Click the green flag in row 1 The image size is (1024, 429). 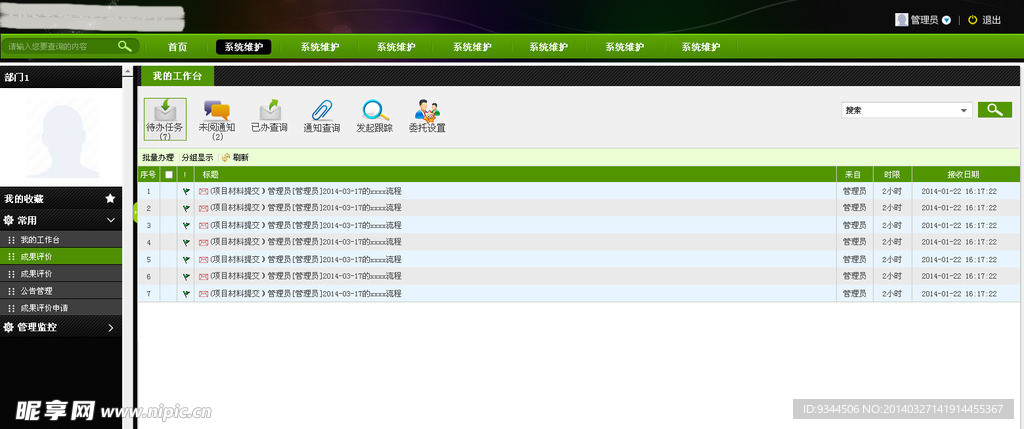coord(186,191)
